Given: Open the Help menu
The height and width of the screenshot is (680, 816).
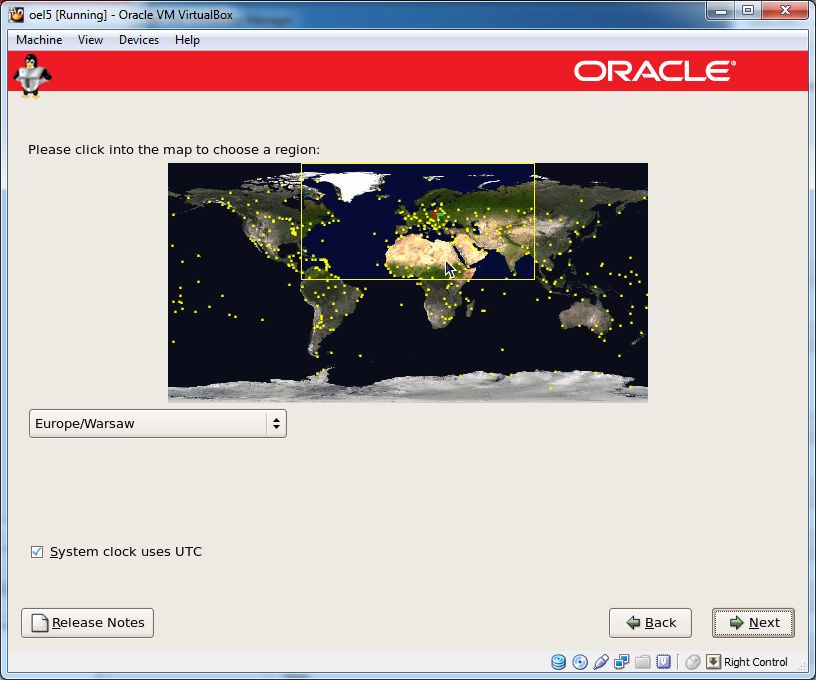Looking at the screenshot, I should 187,40.
